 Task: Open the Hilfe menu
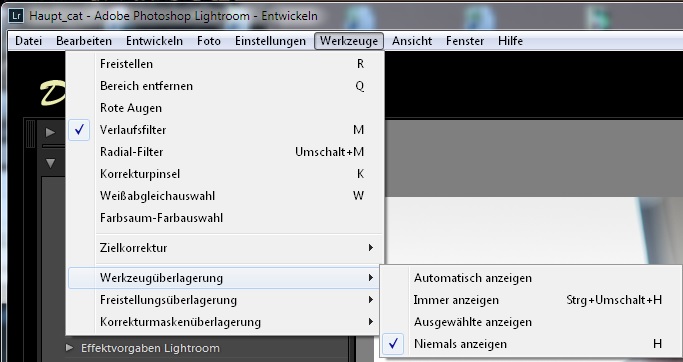pyautogui.click(x=511, y=41)
